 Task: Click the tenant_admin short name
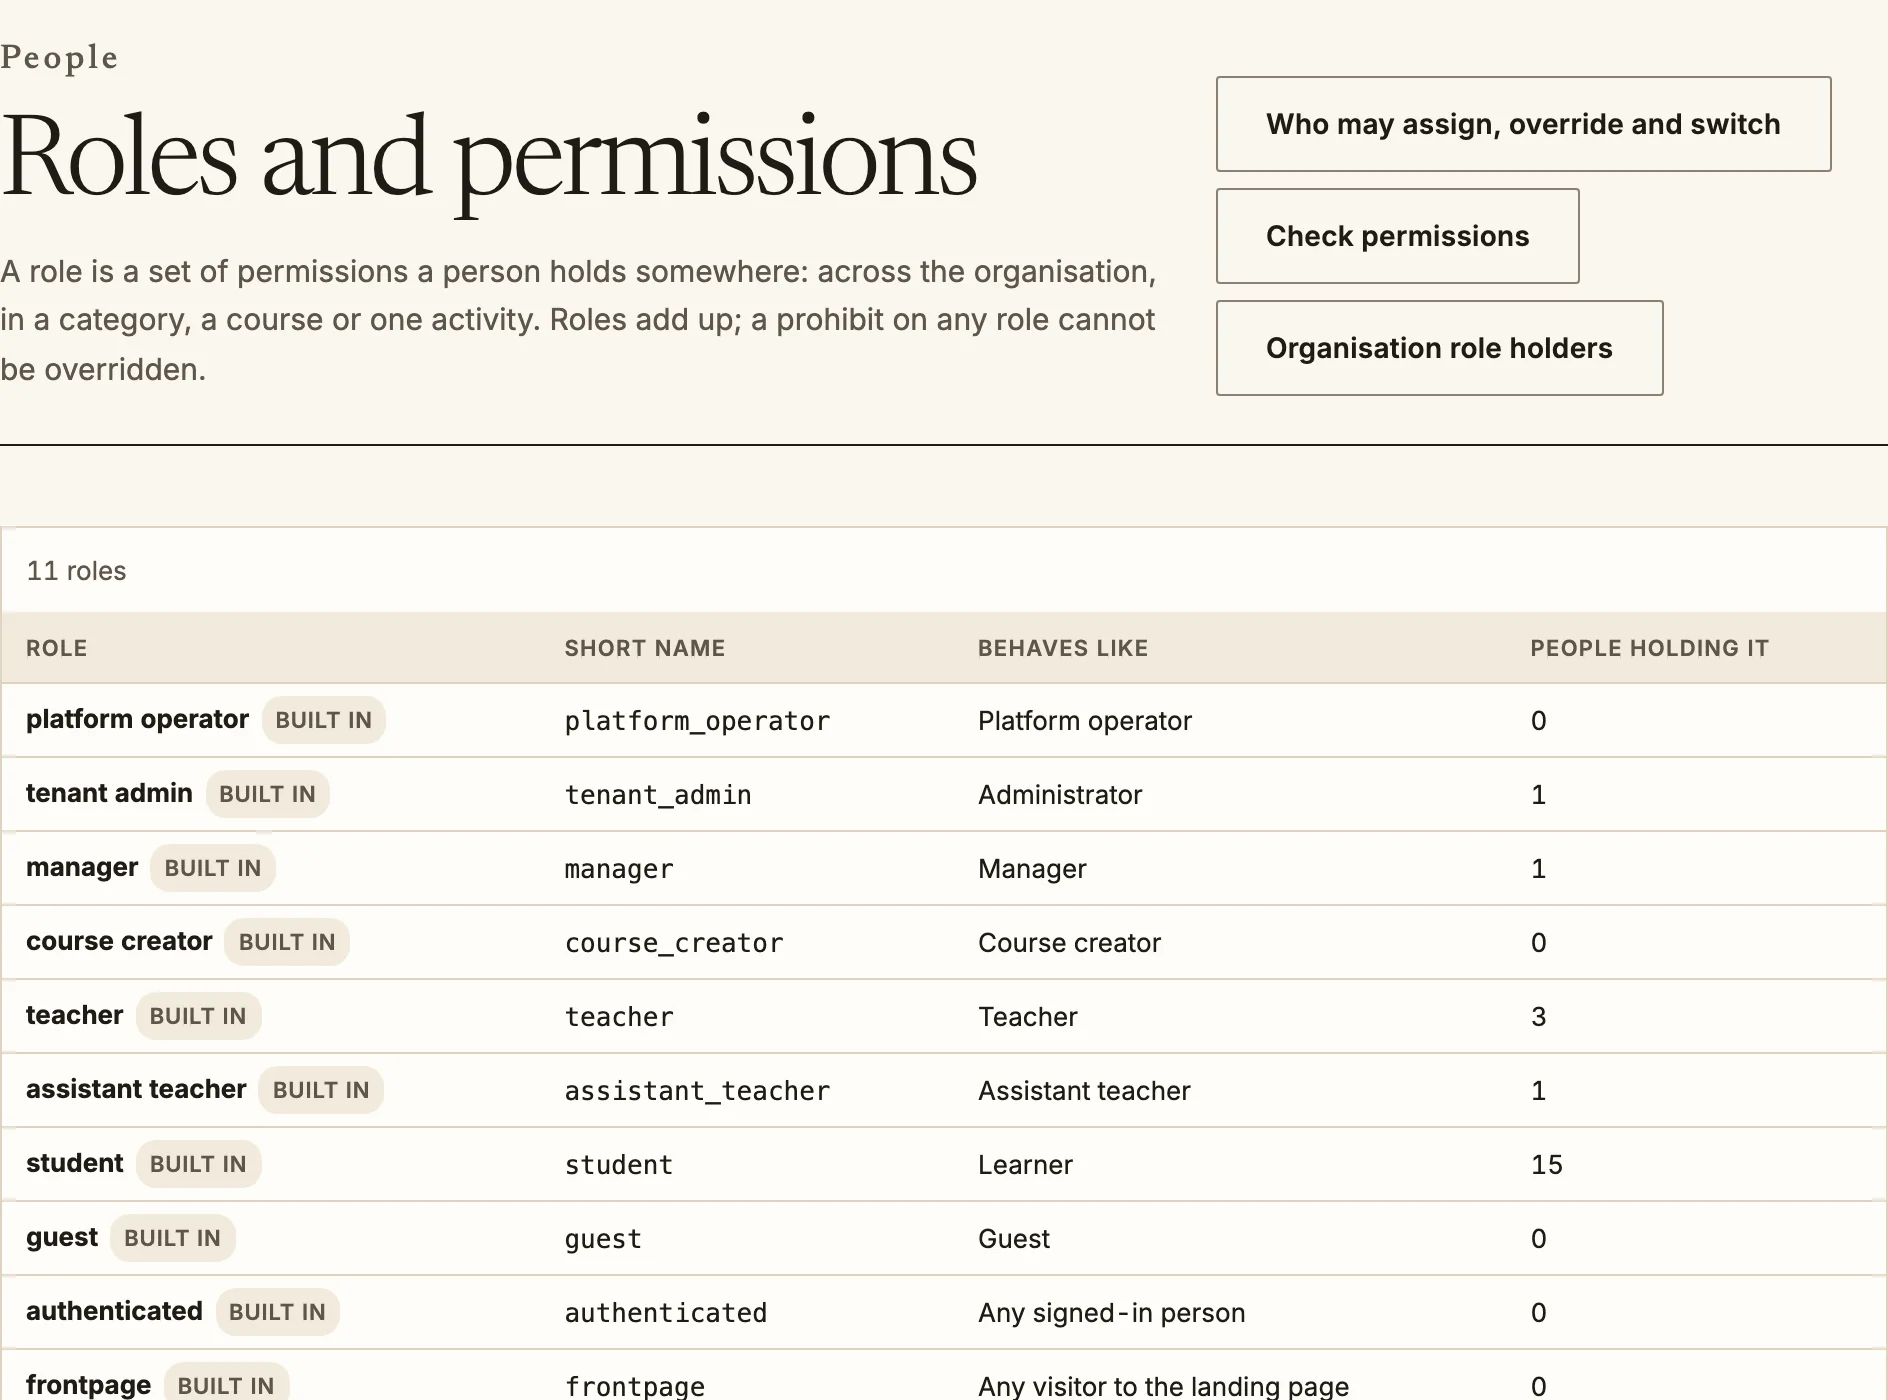(x=658, y=795)
